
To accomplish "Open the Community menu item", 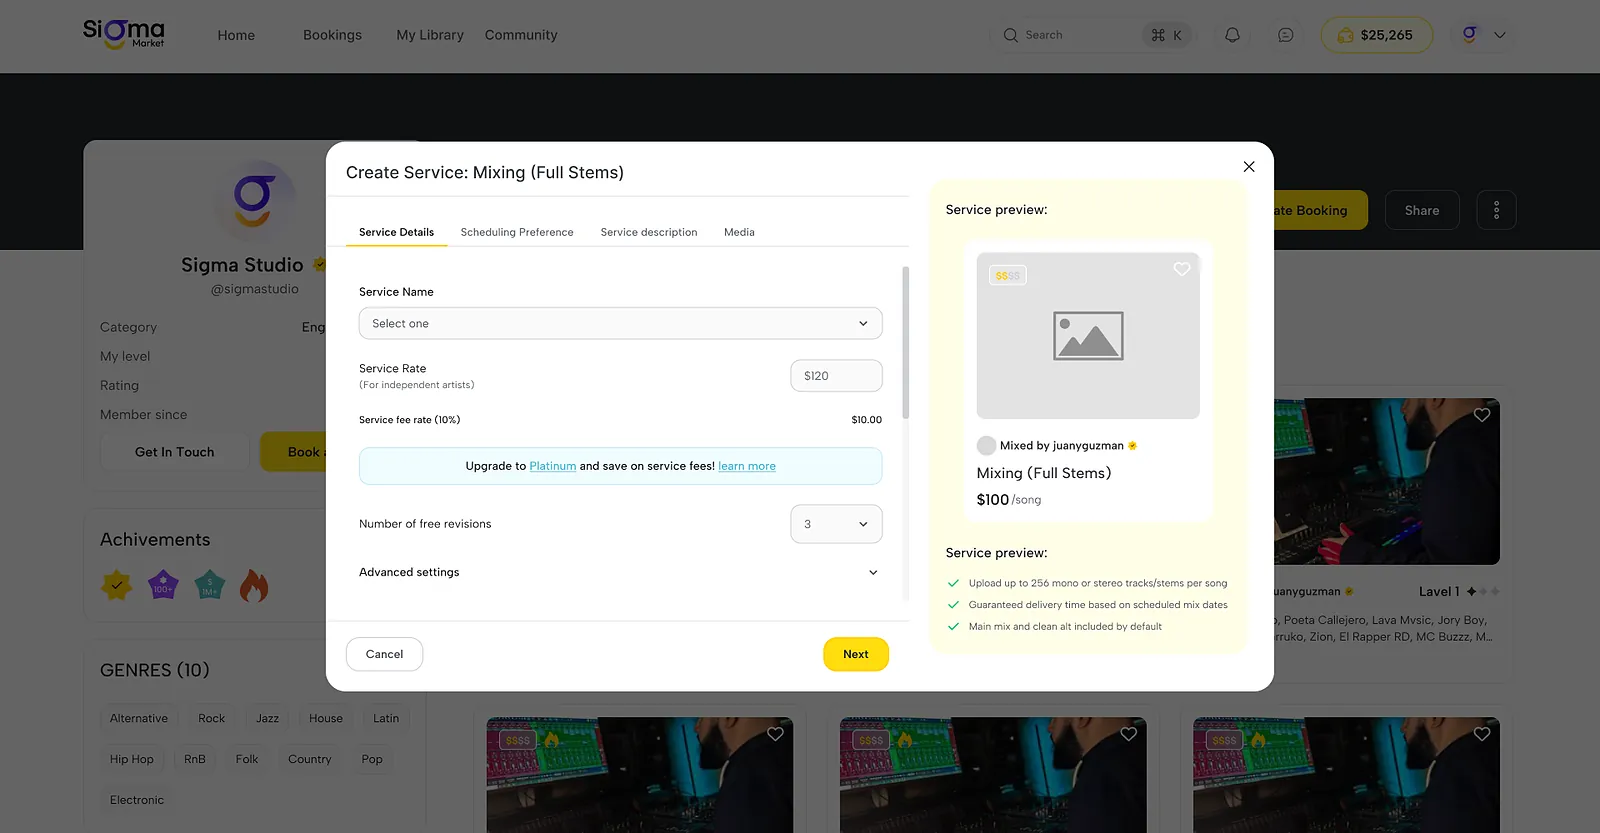I will 521,35.
